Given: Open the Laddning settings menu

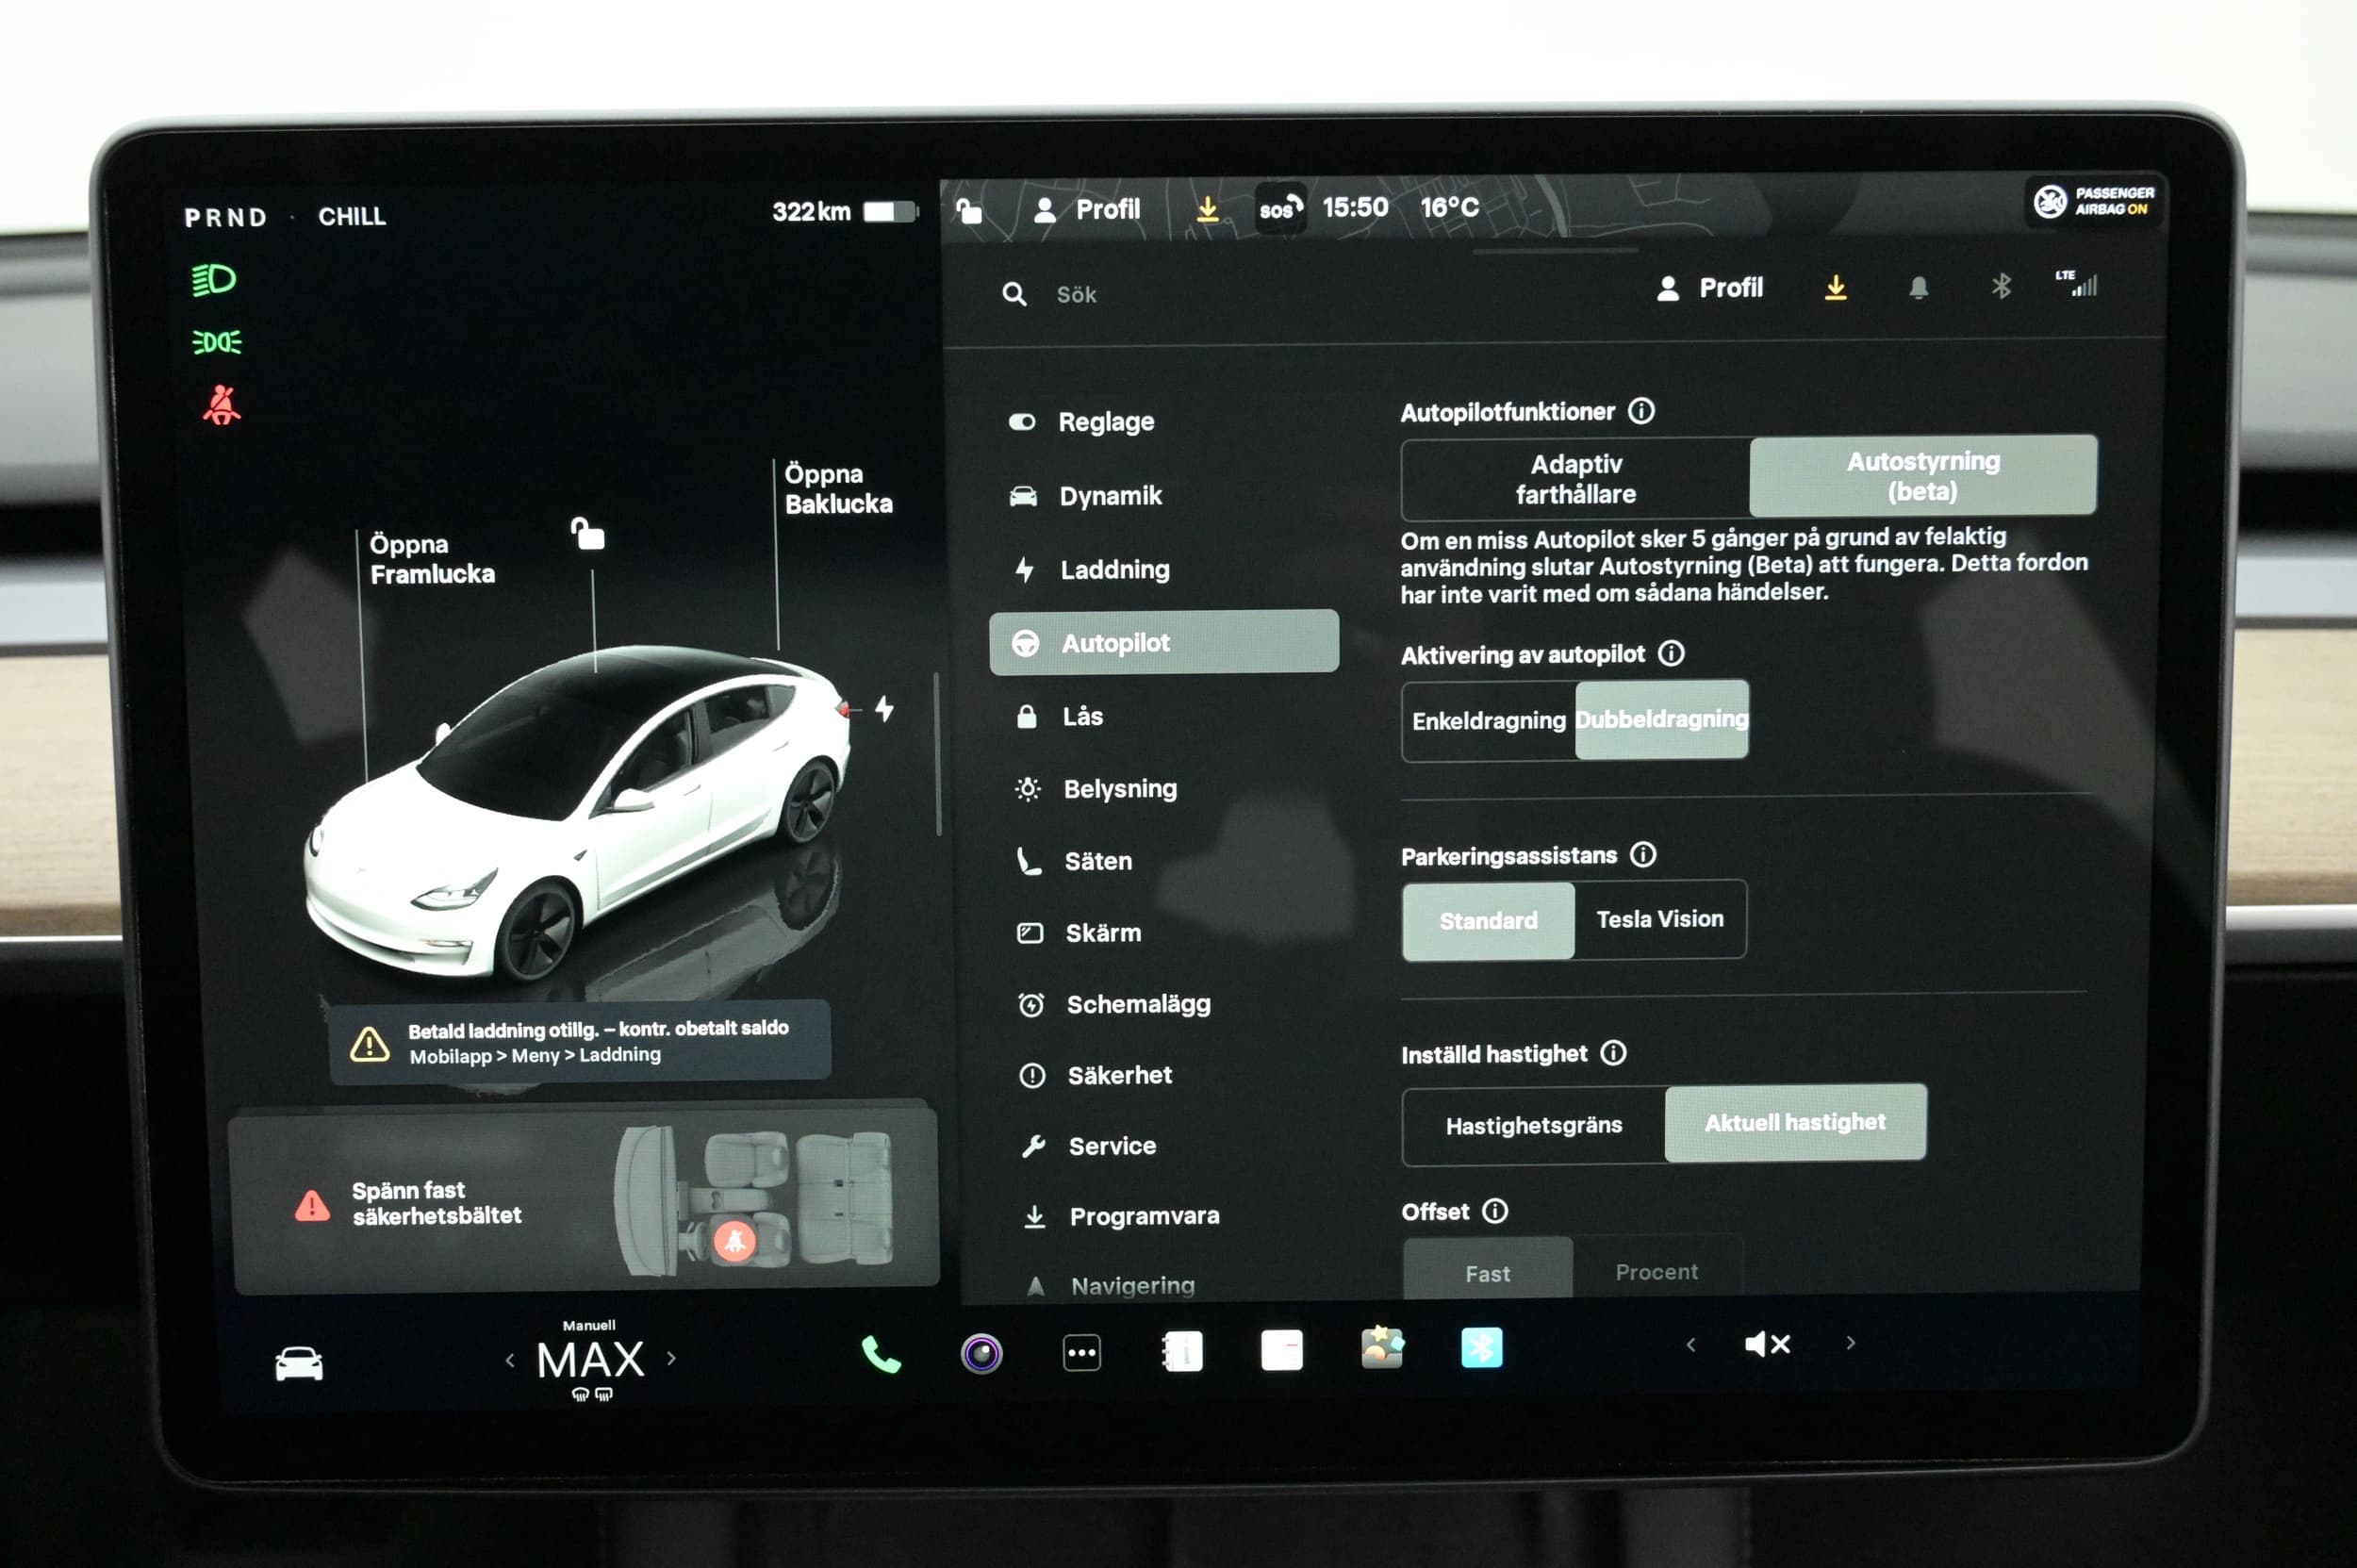Looking at the screenshot, I should (1114, 570).
